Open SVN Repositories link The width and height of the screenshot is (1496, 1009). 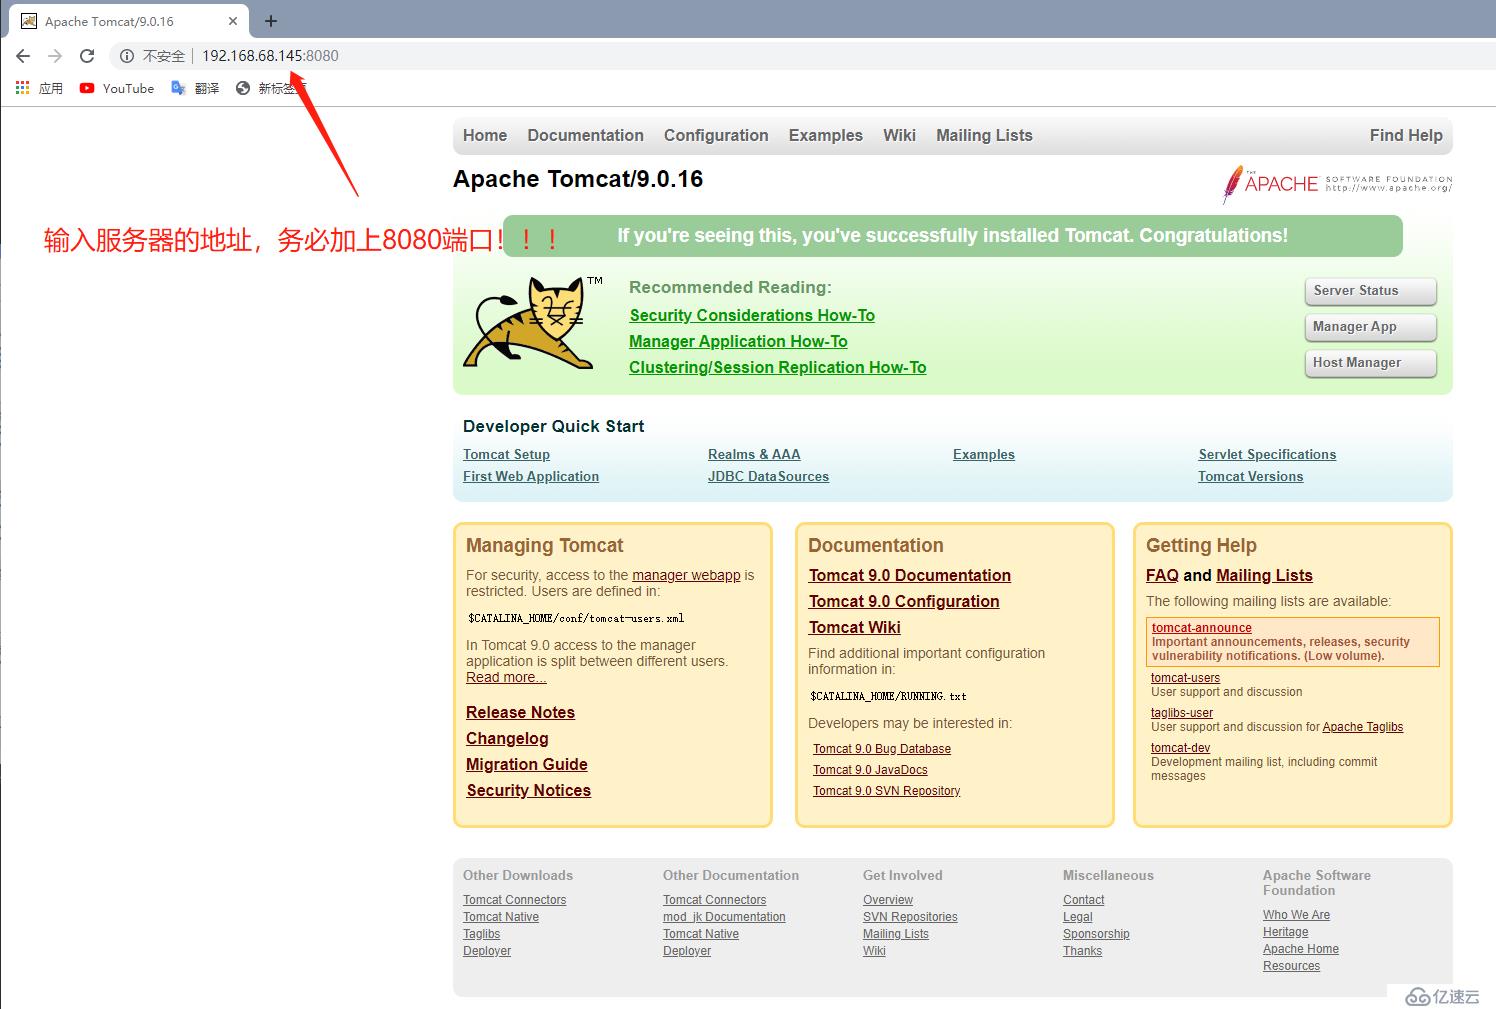(910, 917)
